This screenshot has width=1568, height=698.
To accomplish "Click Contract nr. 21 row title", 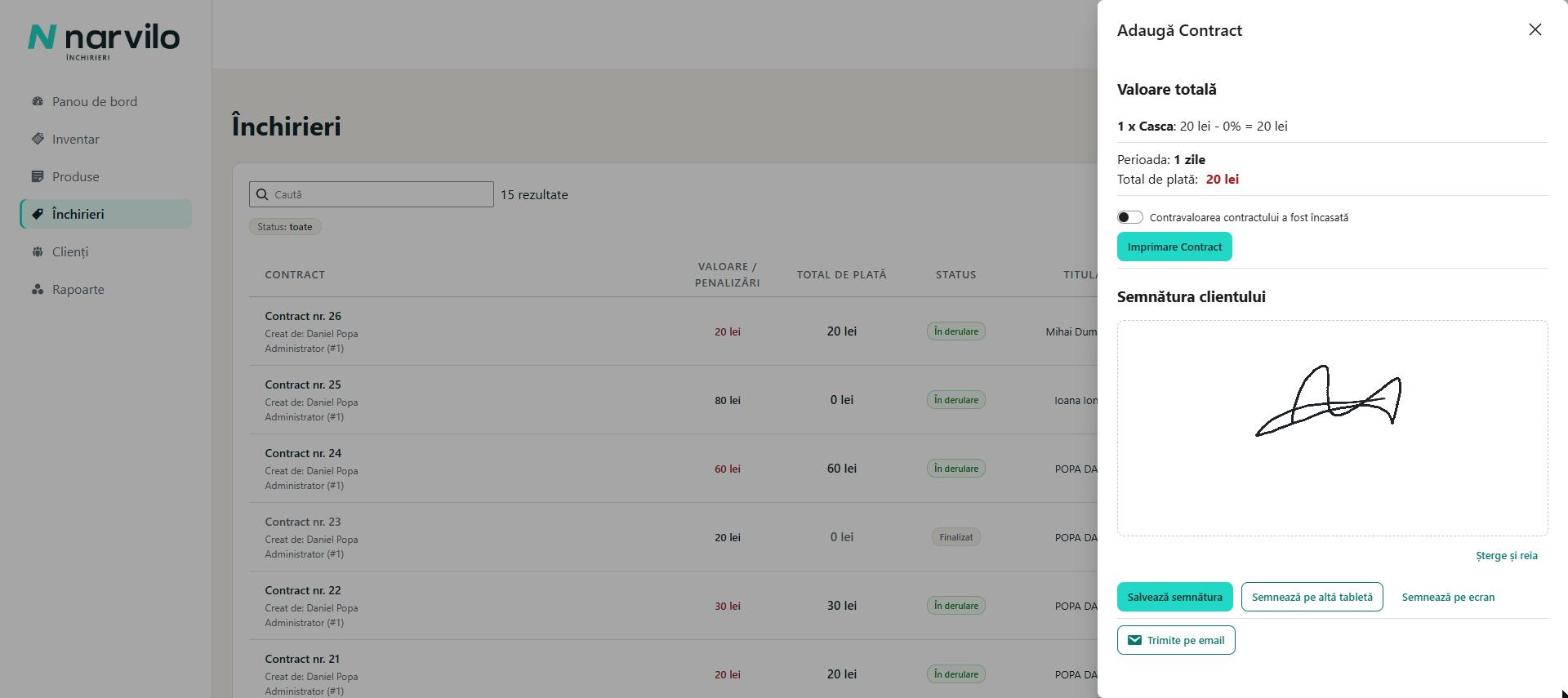I will pos(303,659).
